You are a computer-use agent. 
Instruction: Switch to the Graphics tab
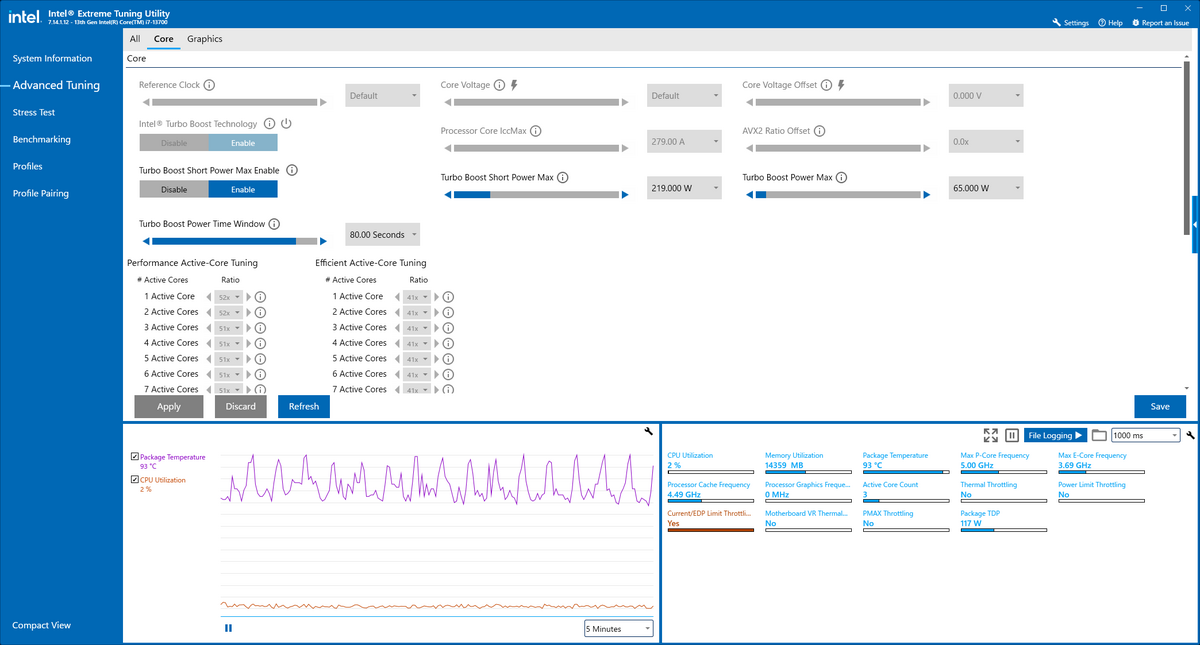click(205, 39)
